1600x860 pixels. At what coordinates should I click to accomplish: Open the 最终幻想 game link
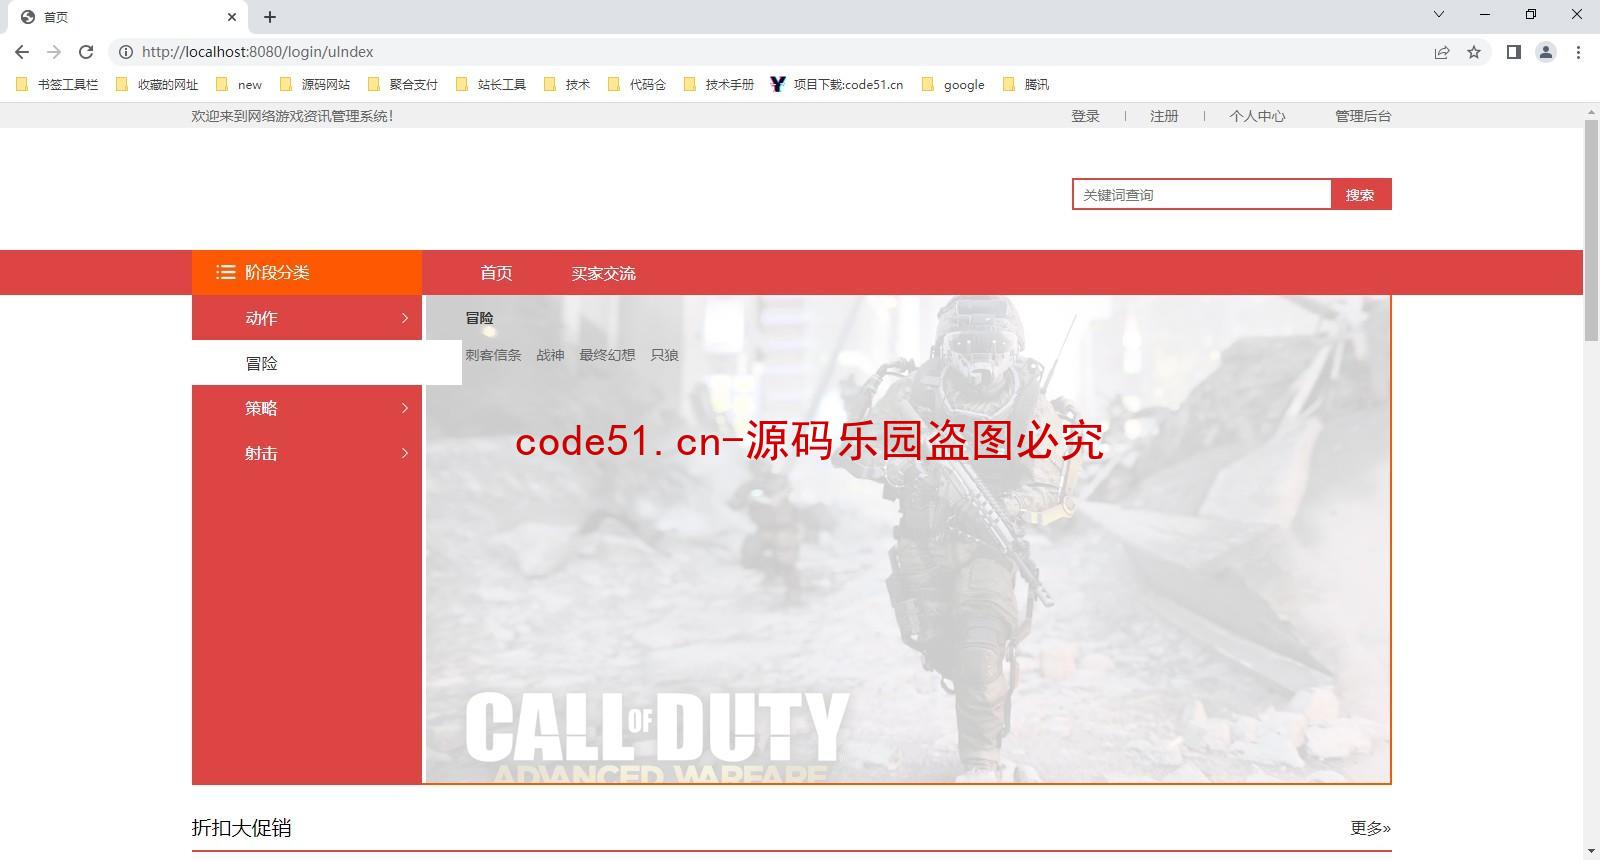coord(607,355)
